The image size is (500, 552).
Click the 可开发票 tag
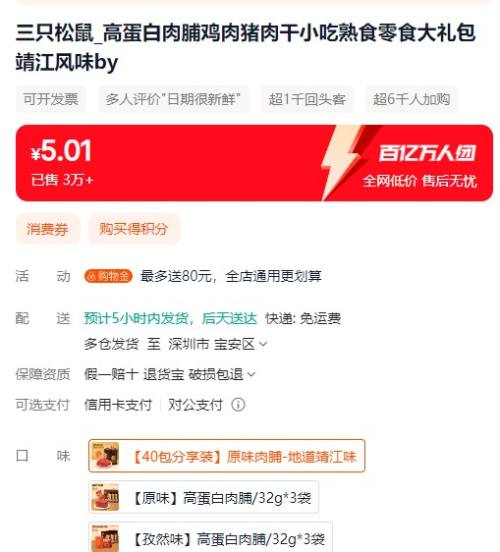(x=51, y=99)
